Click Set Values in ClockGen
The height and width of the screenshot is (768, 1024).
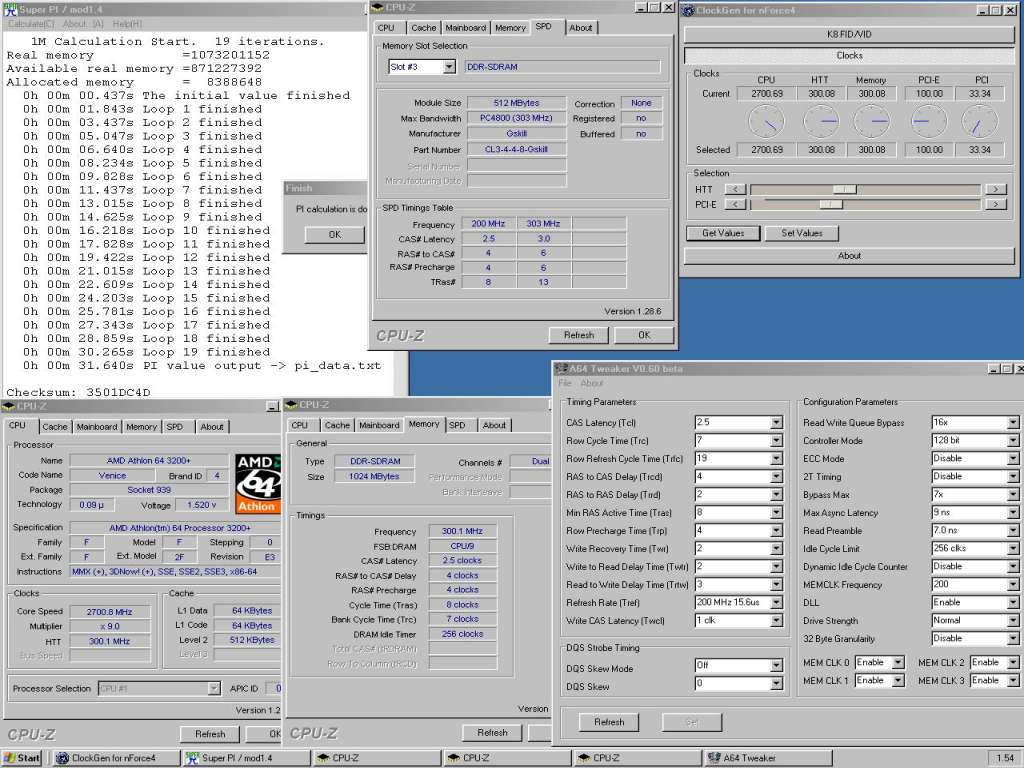[x=802, y=233]
